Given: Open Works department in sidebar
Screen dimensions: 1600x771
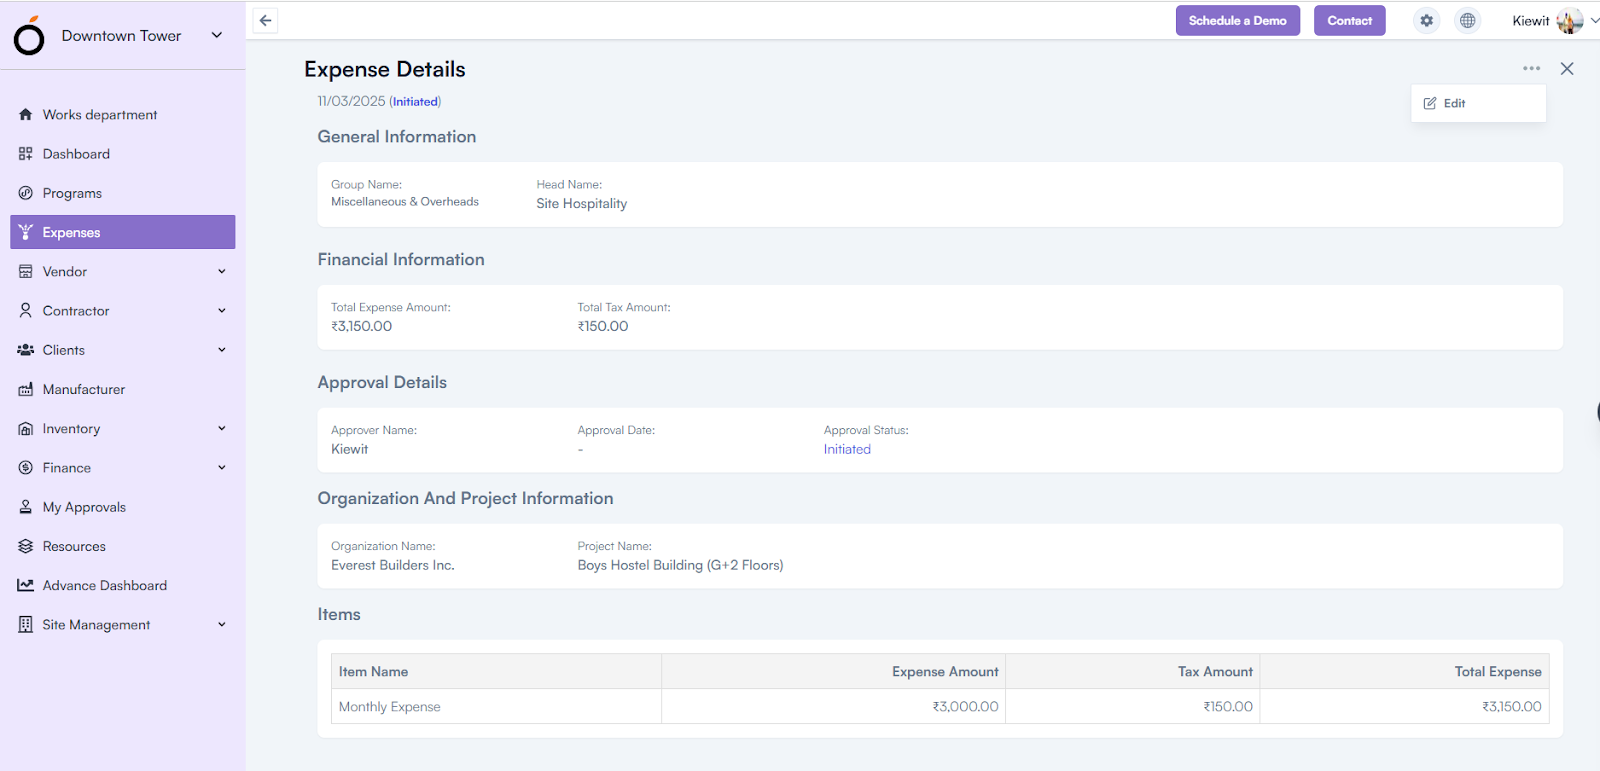Looking at the screenshot, I should pyautogui.click(x=123, y=114).
